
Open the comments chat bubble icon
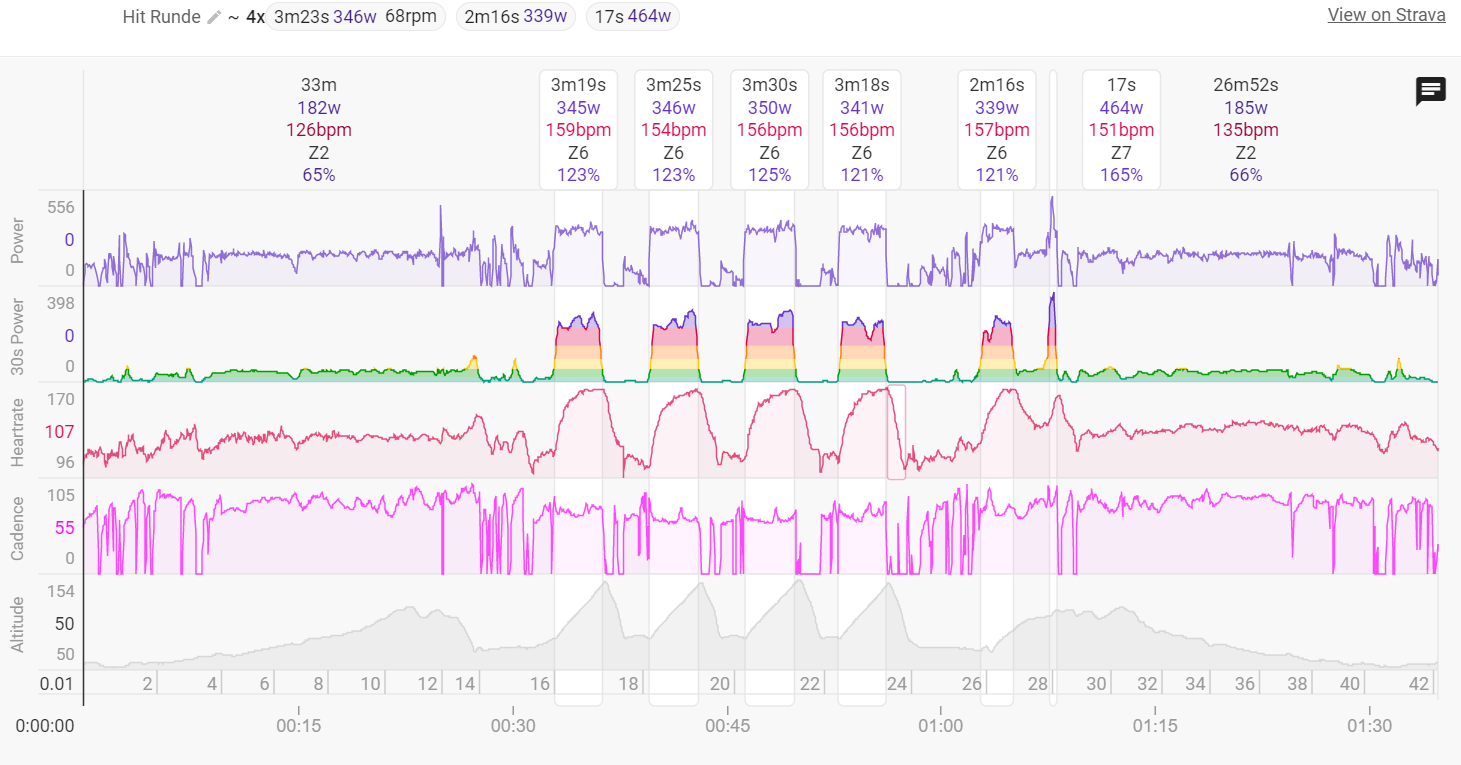tap(1431, 91)
